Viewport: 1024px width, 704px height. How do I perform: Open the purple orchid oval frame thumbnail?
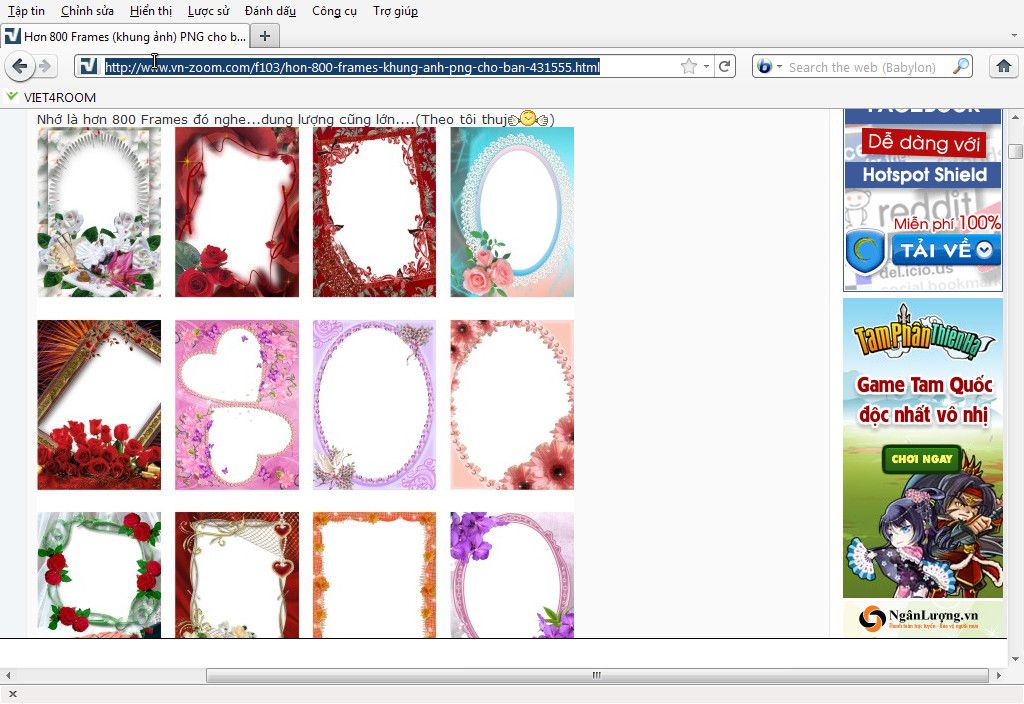[x=512, y=575]
